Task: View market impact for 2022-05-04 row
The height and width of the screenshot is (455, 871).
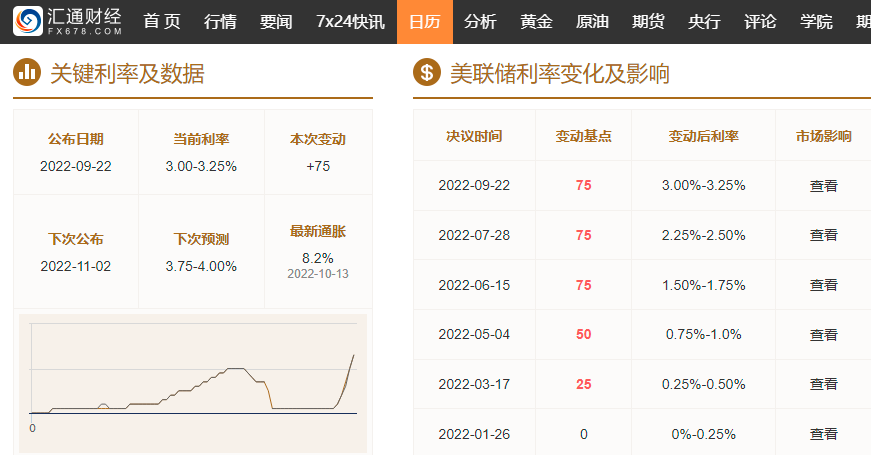Action: (823, 334)
